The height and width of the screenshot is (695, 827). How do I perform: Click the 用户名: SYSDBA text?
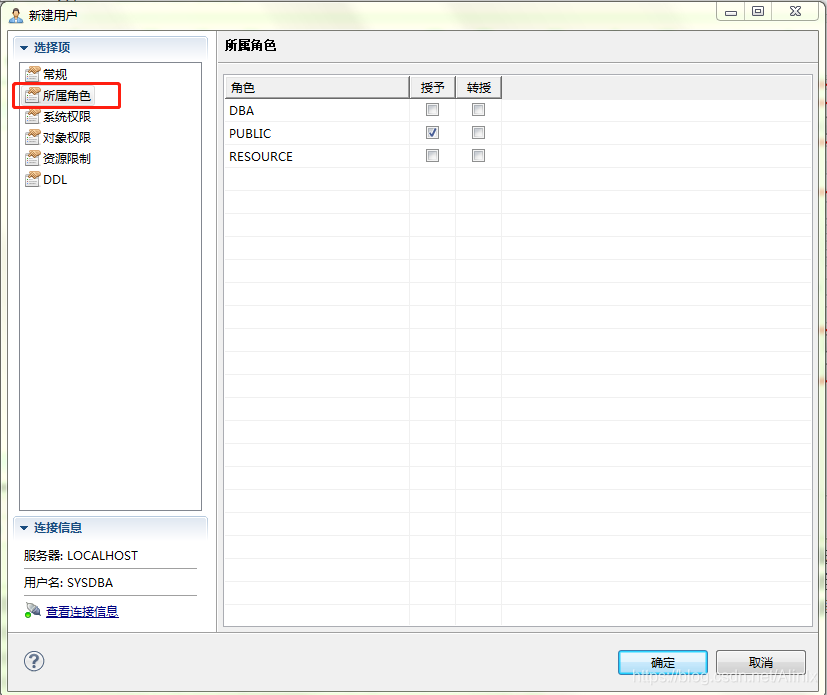(x=69, y=583)
